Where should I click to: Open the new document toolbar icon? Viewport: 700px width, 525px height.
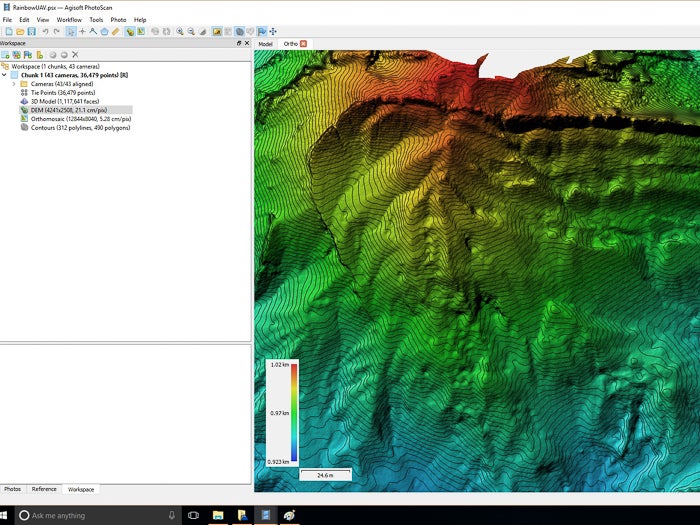click(7, 32)
